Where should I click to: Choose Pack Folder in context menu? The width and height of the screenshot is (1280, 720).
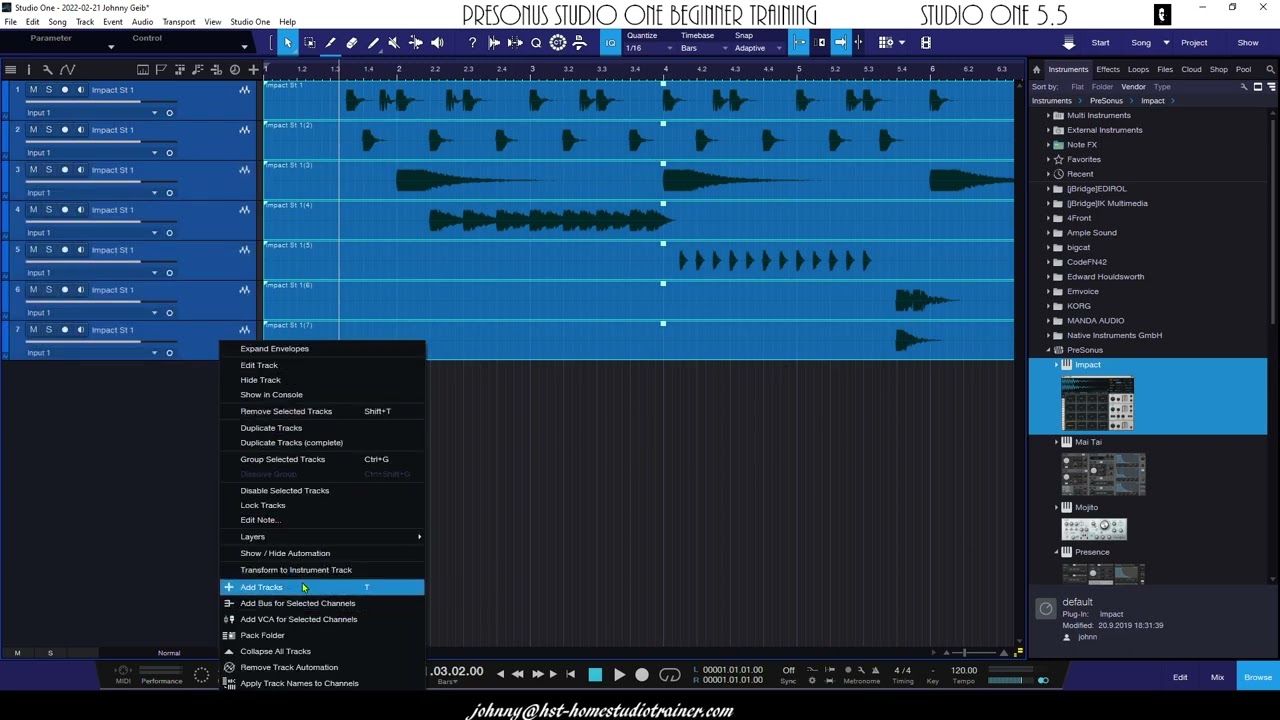point(322,635)
